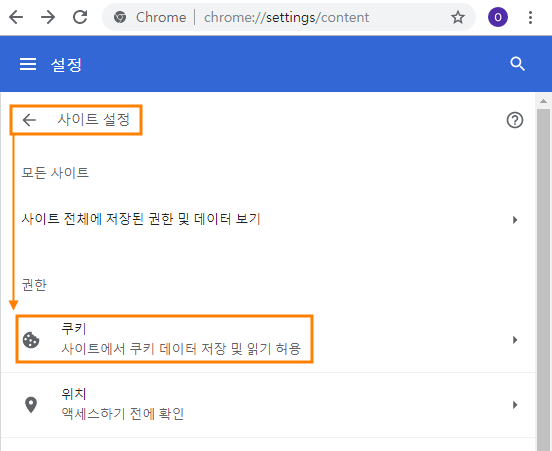Go back from 사이트 설정 page

(x=29, y=120)
